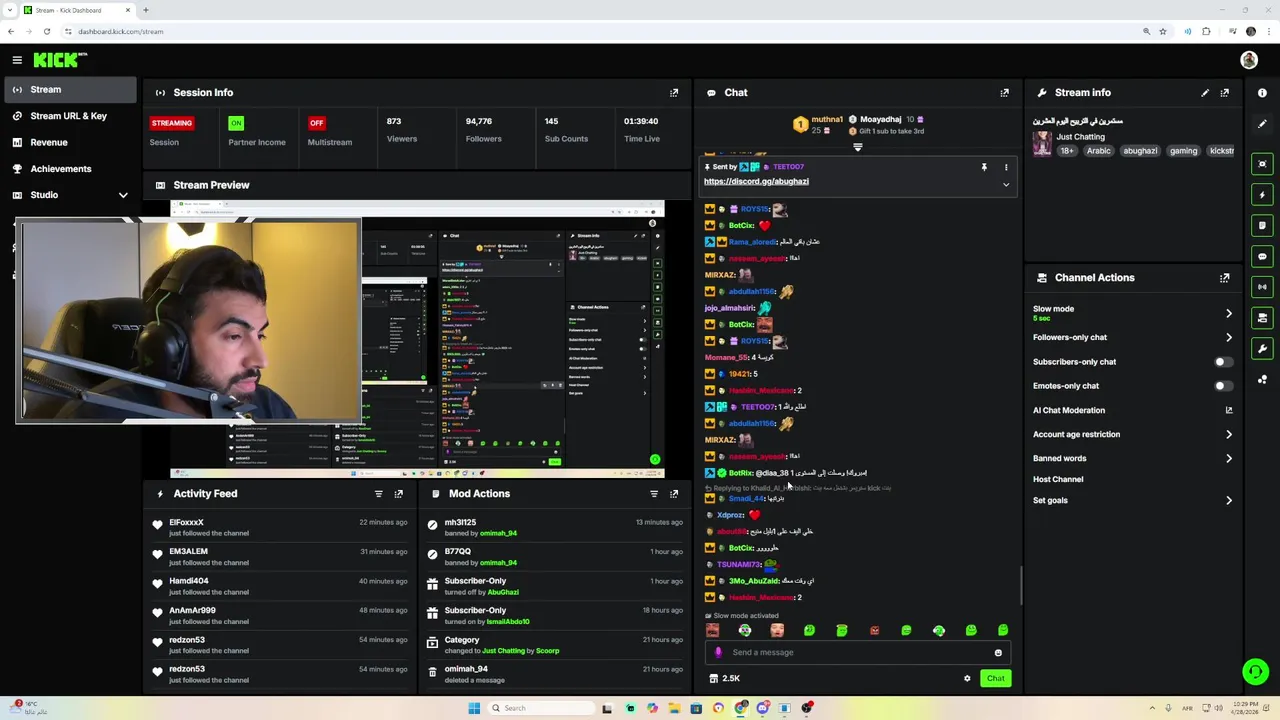Toggle the lightning Activity Feed widget icon
The width and height of the screenshot is (1280, 720).
pos(1262,195)
